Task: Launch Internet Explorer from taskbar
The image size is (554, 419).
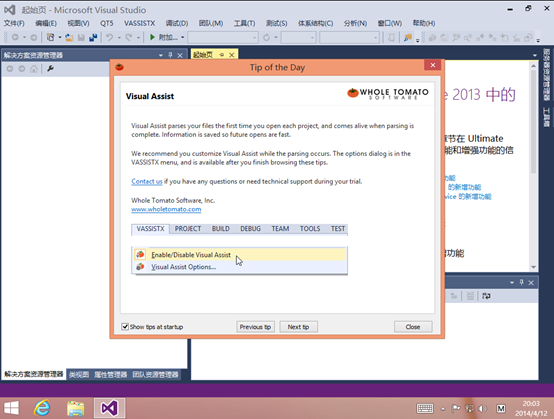Action: click(x=42, y=408)
